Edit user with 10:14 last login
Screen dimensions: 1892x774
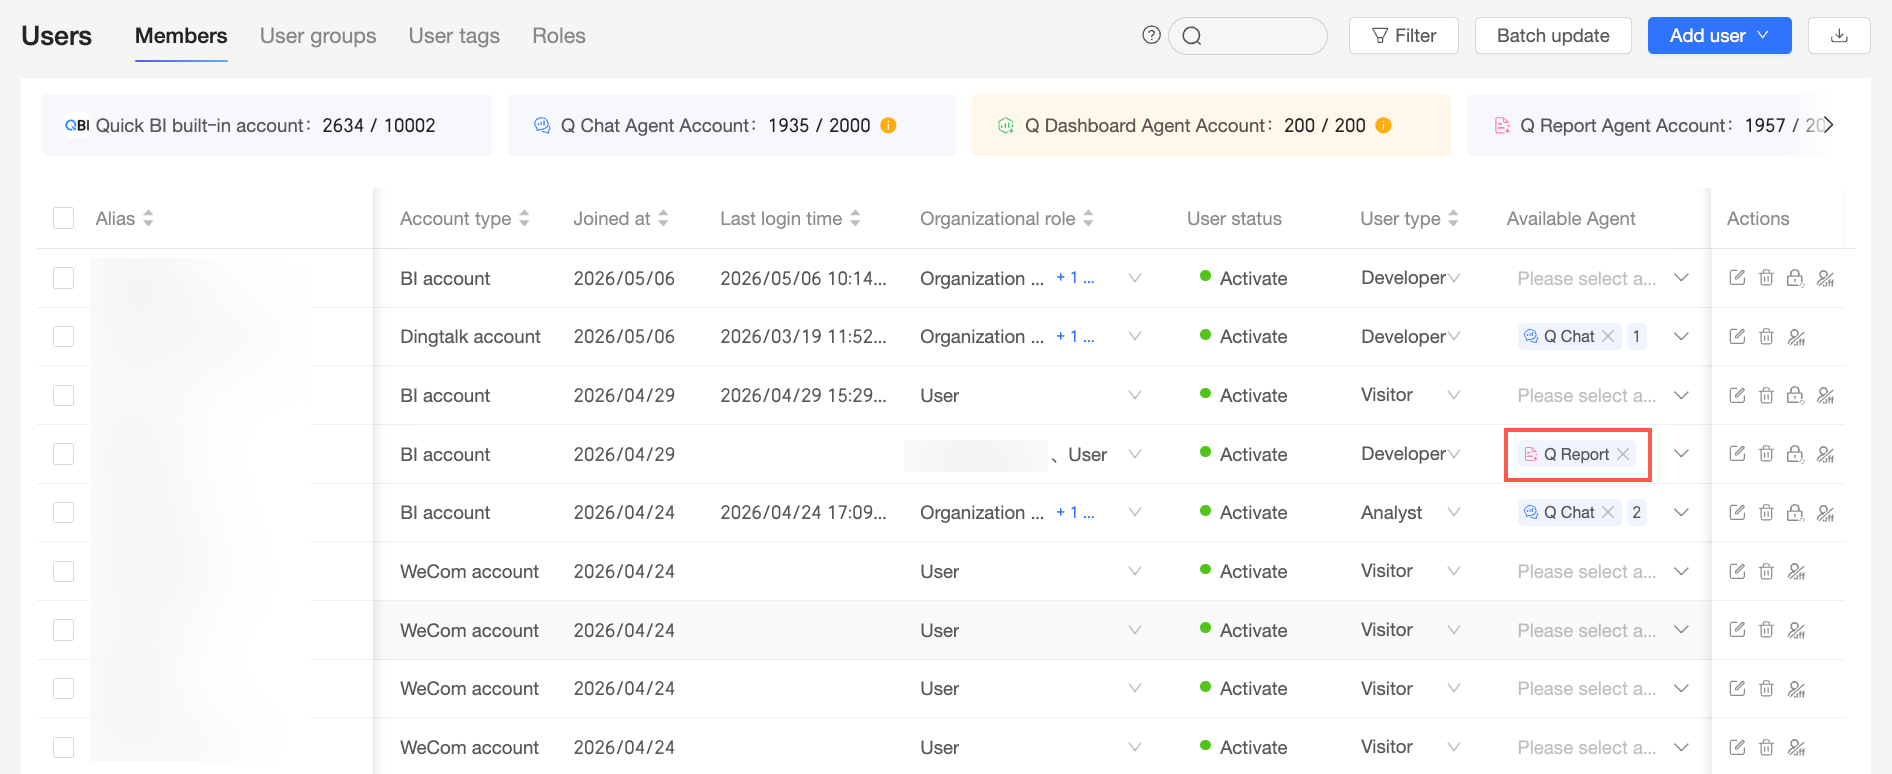pos(1737,278)
